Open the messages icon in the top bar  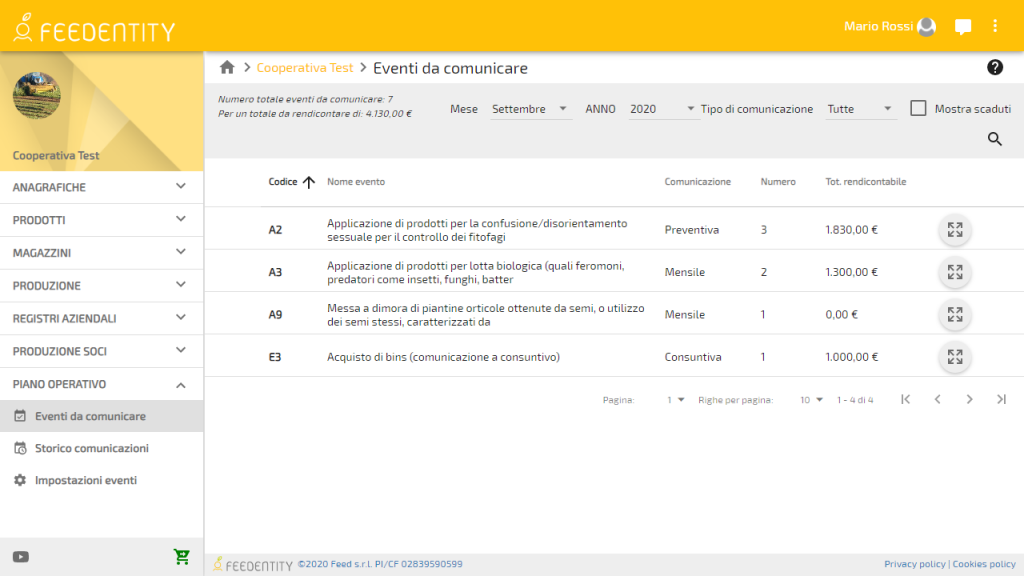(x=962, y=27)
